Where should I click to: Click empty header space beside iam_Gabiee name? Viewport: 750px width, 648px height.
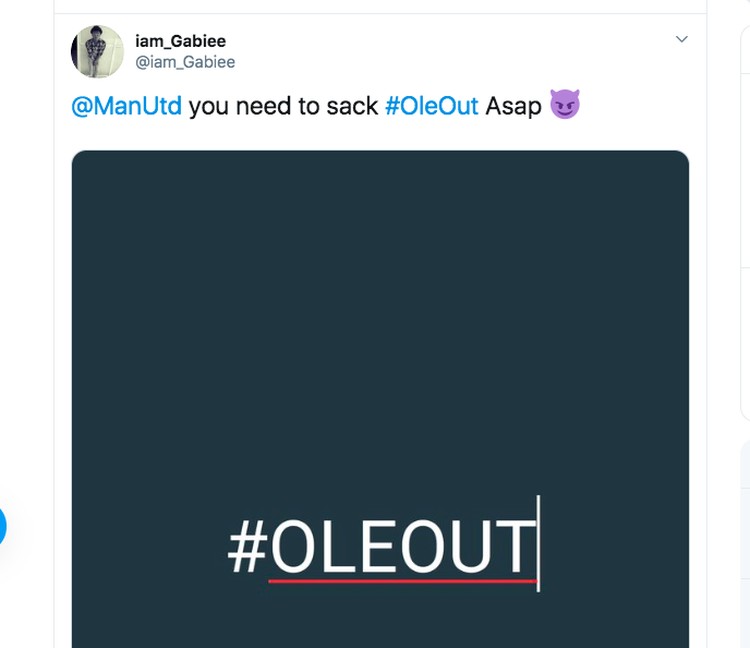coord(450,51)
